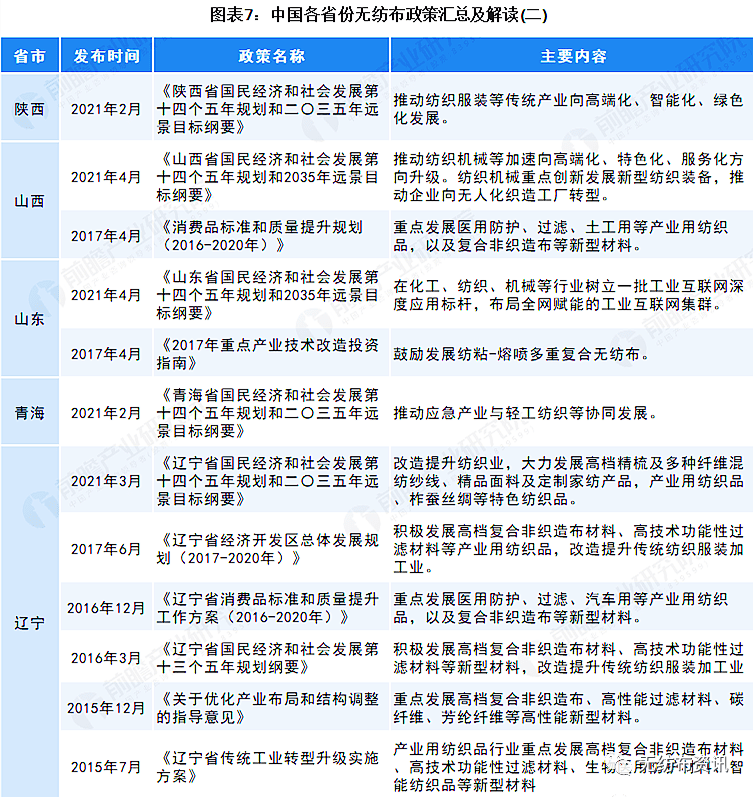Click the 2016年12月 date cell

tap(106, 608)
